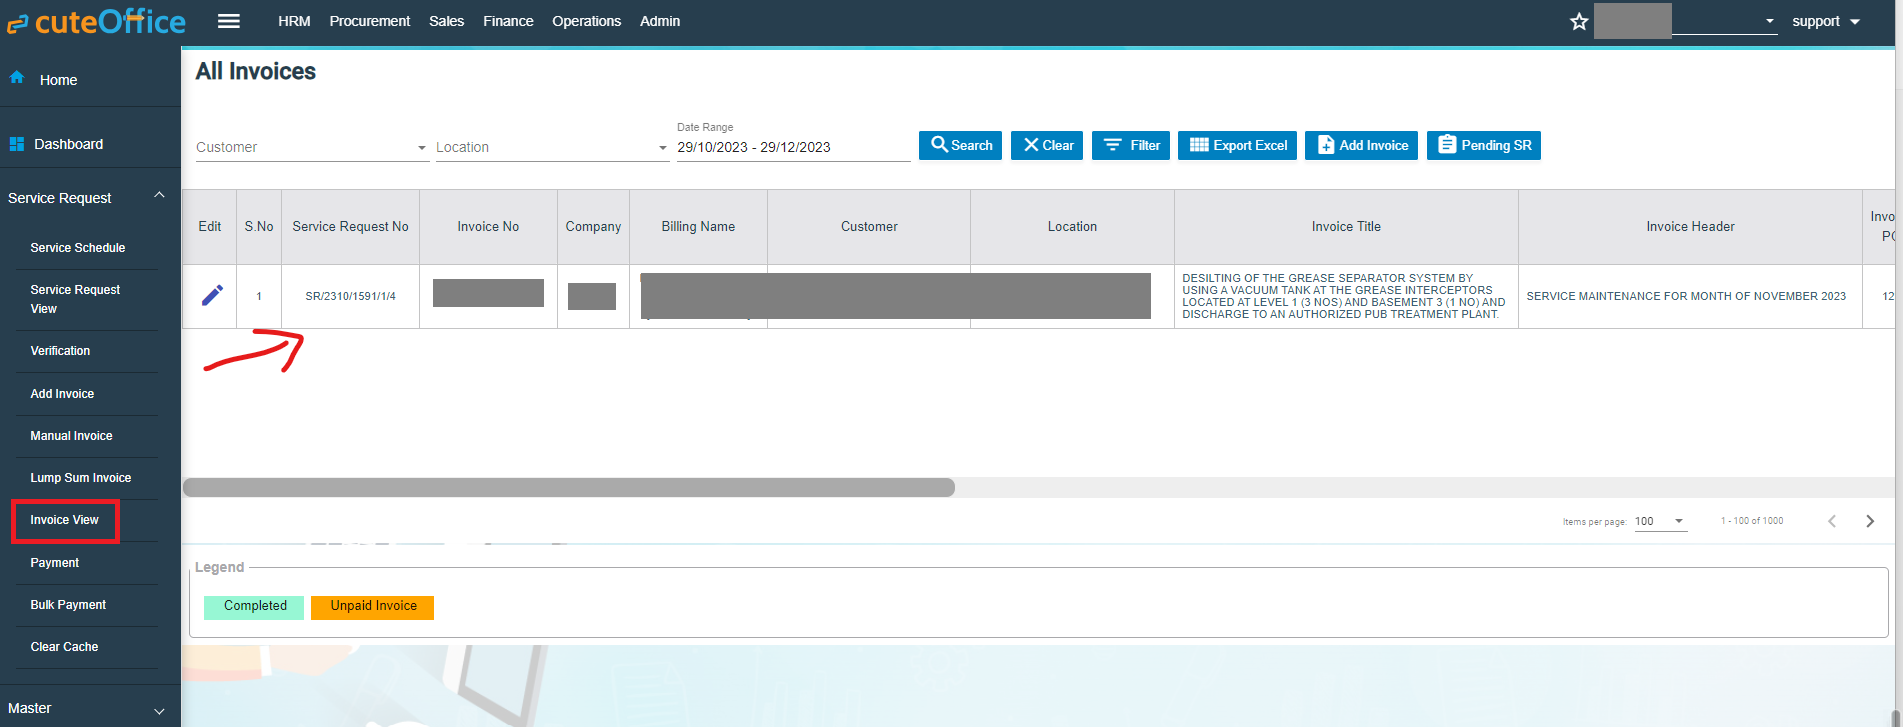Click the hamburger menu icon
Screen dimensions: 1903x727
[x=229, y=21]
